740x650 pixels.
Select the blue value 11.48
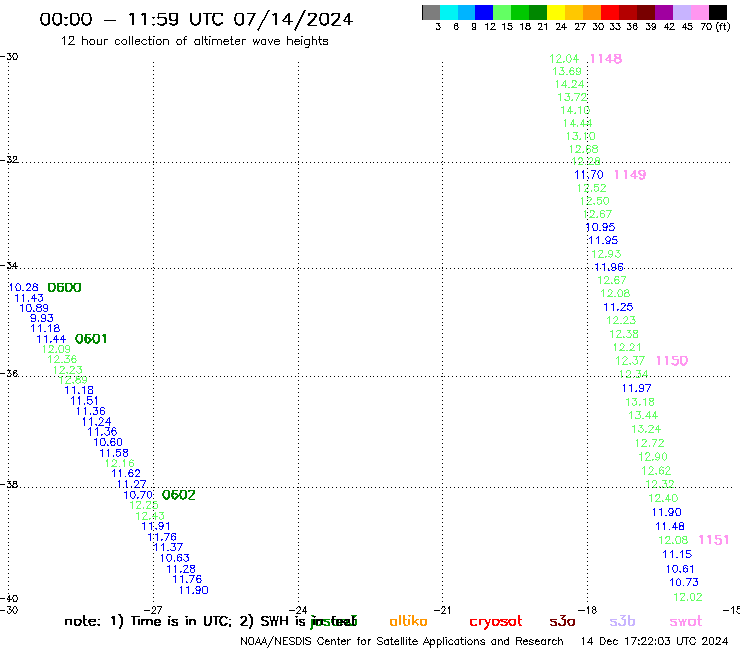click(670, 526)
